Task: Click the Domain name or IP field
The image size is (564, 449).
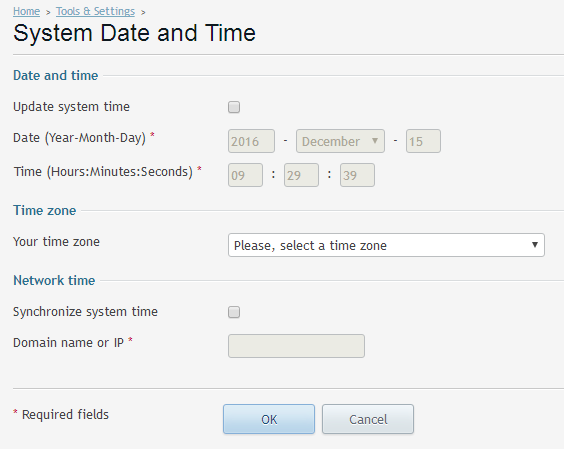Action: pyautogui.click(x=296, y=346)
